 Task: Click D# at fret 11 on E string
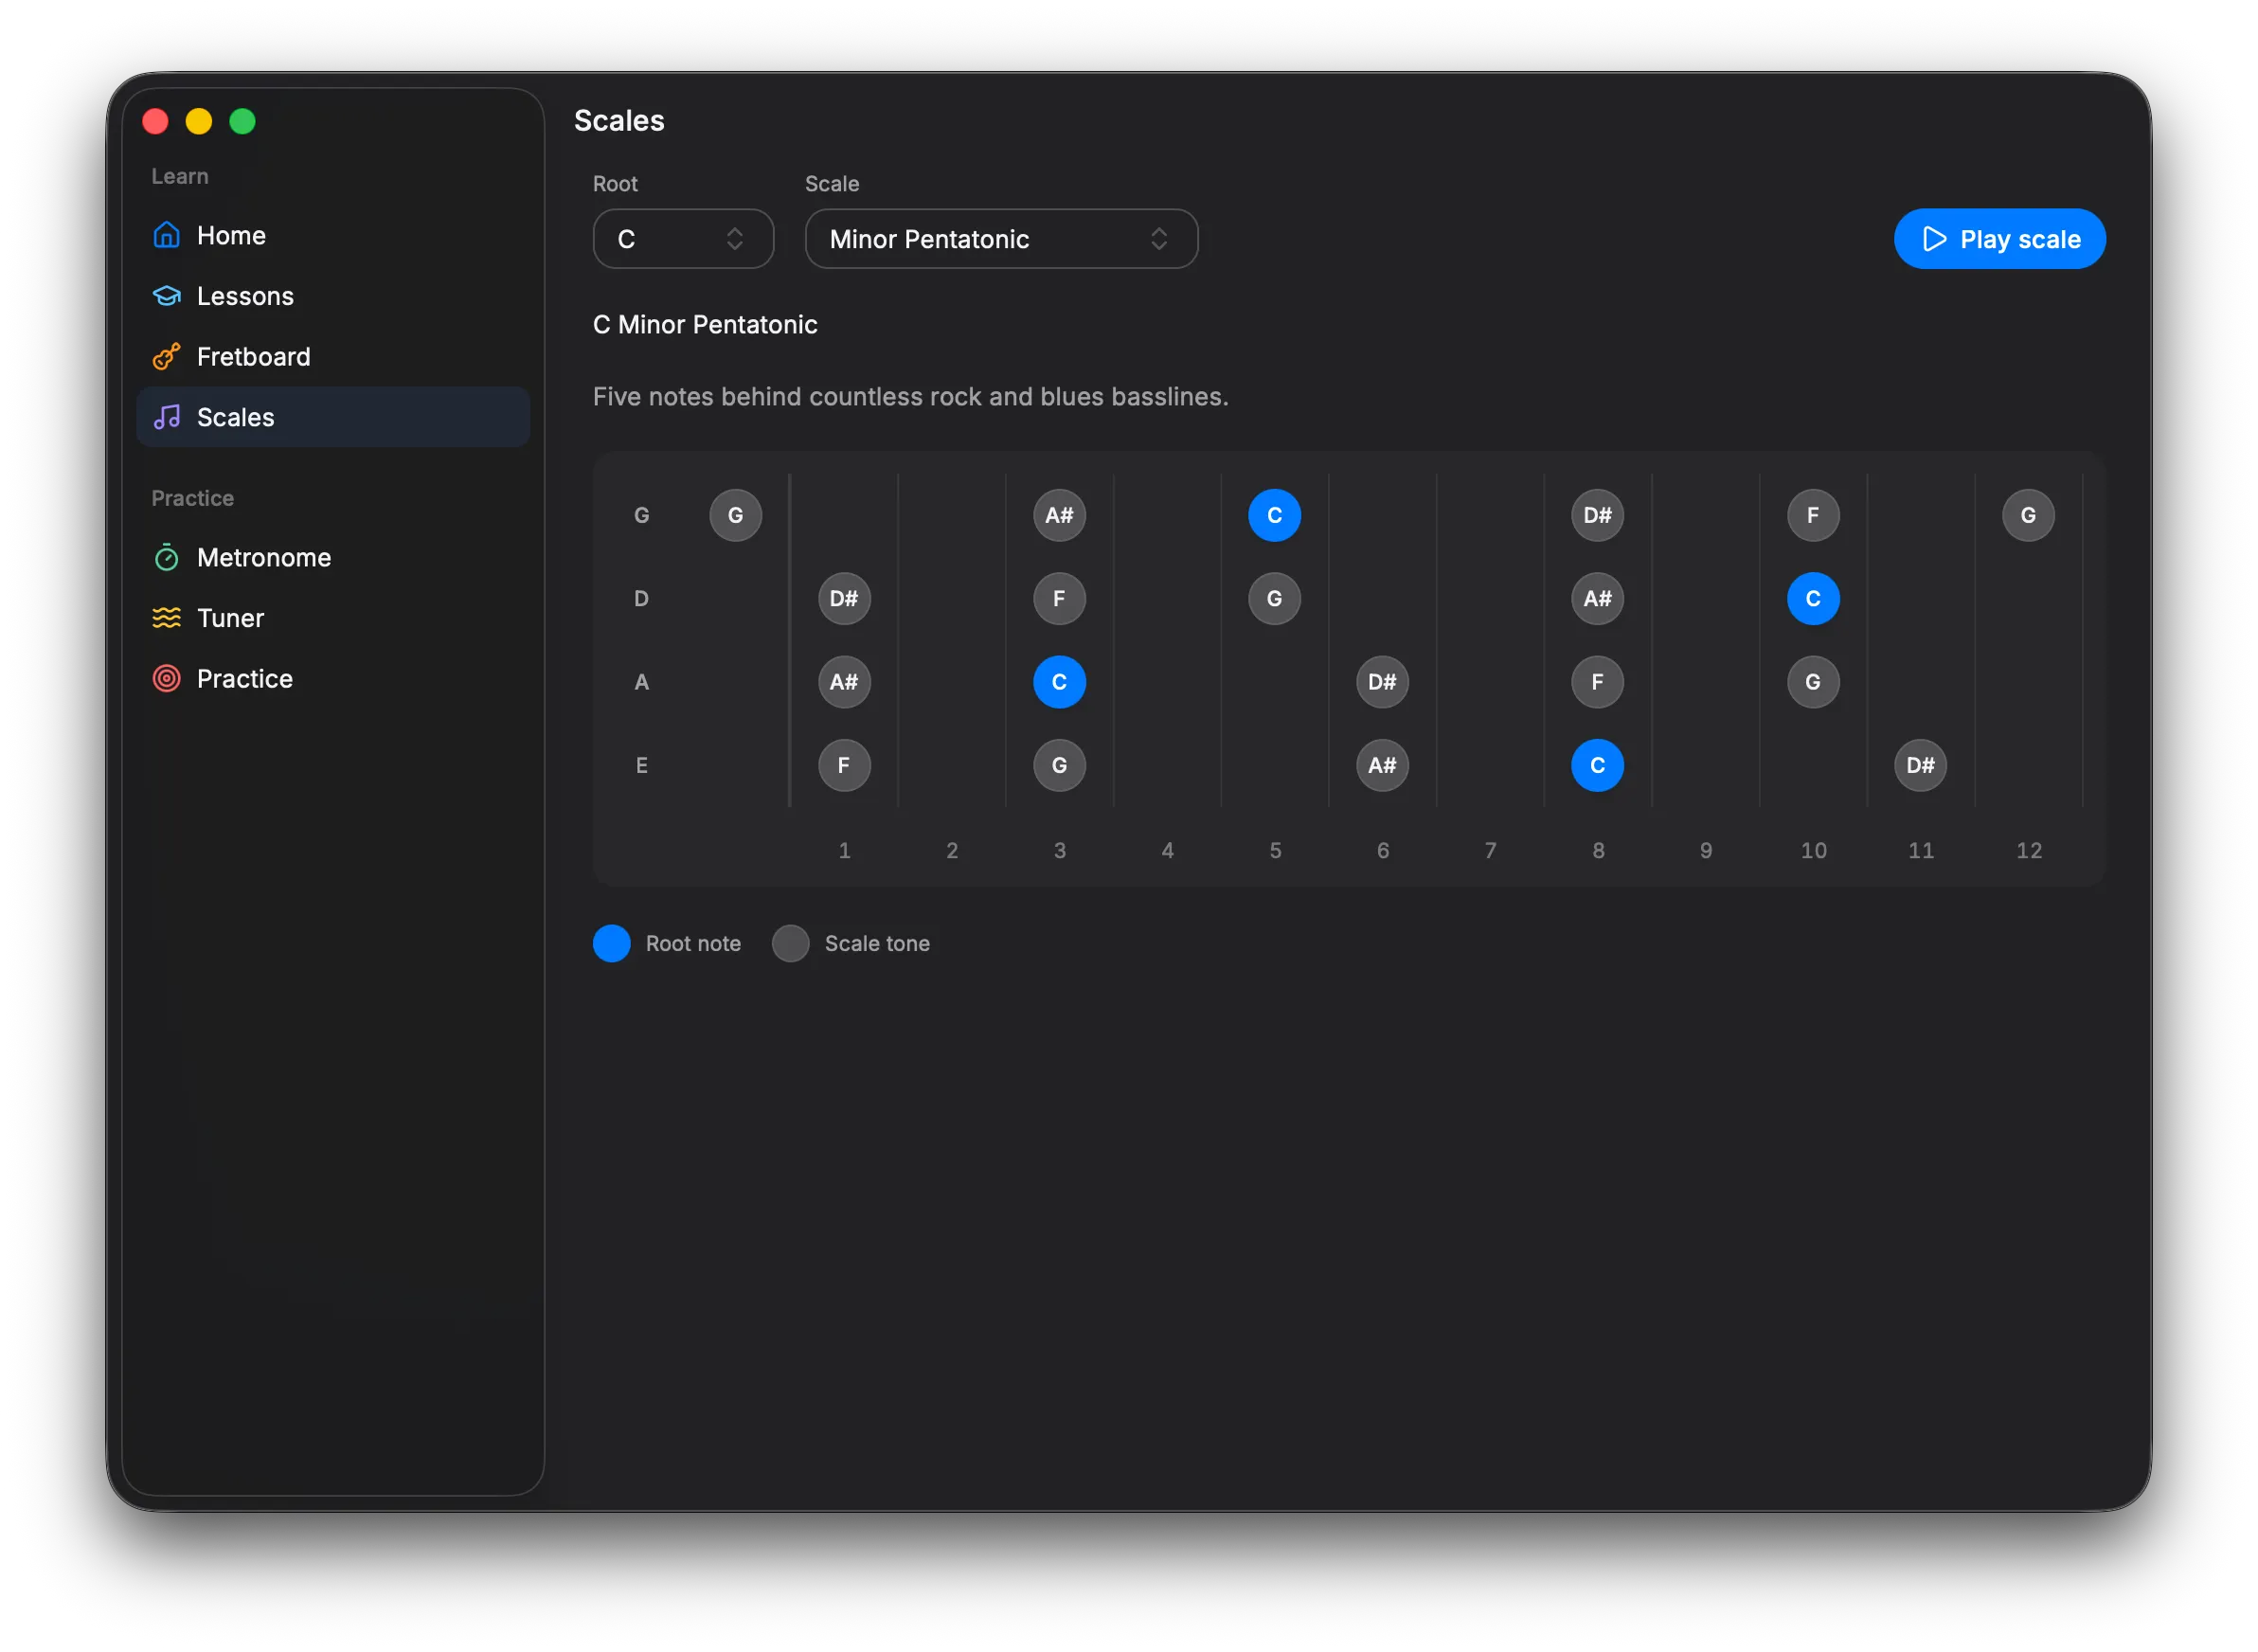tap(1920, 765)
